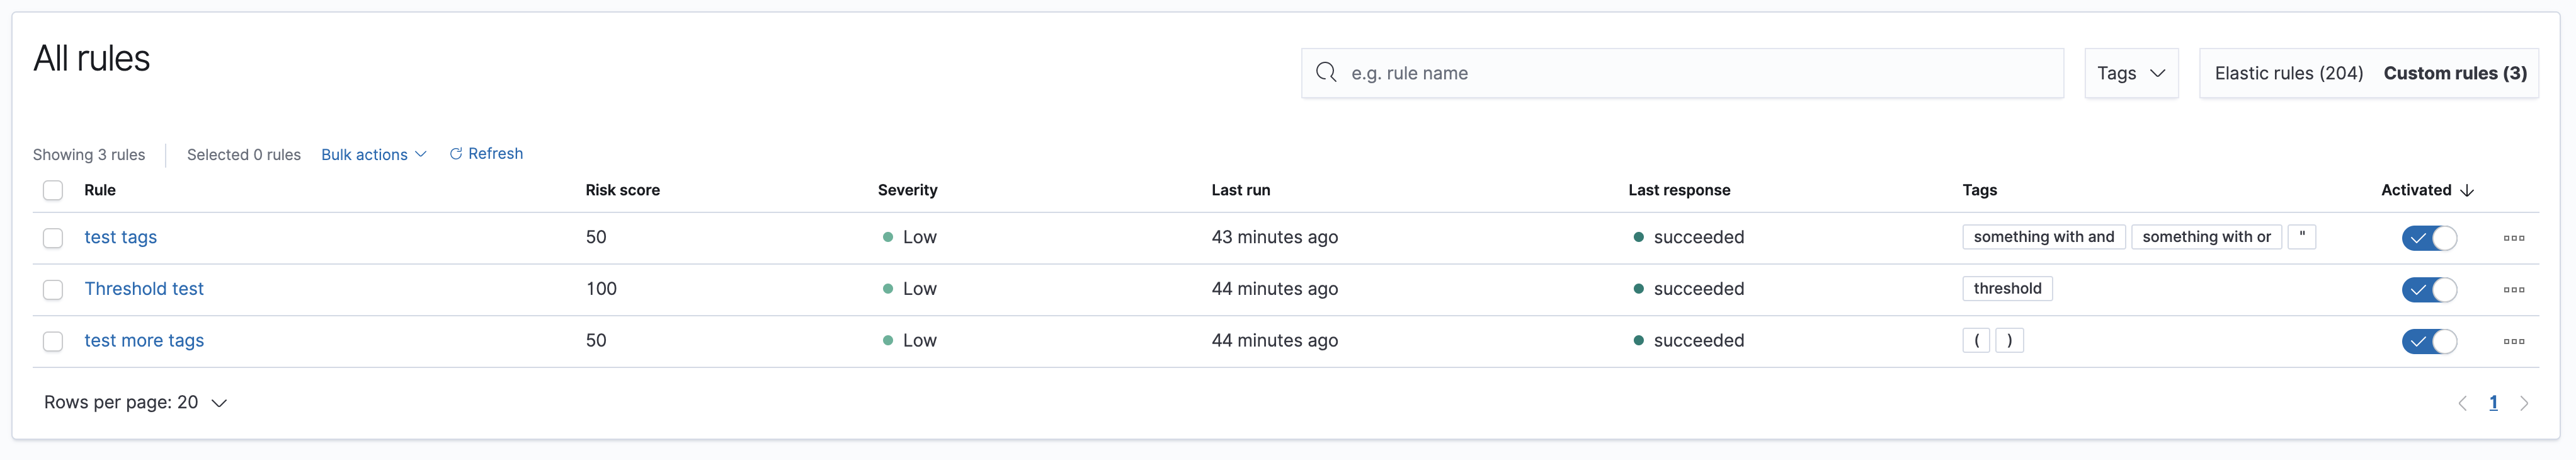Click the Activated column sort arrow
The image size is (2576, 460).
tap(2467, 190)
